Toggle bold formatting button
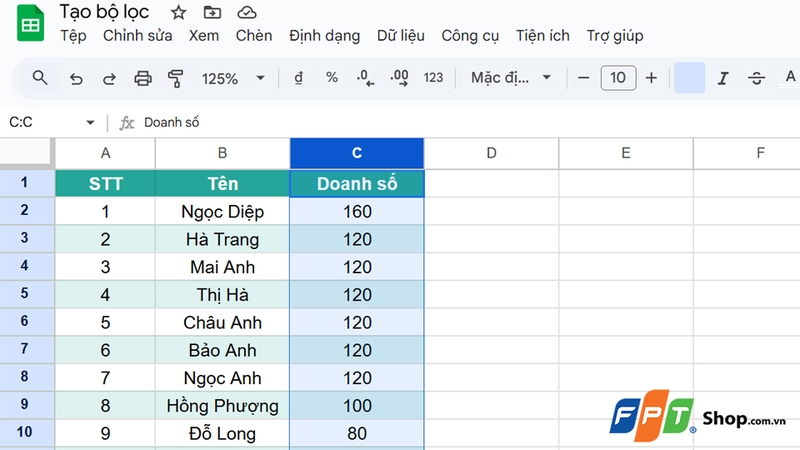 pyautogui.click(x=689, y=78)
